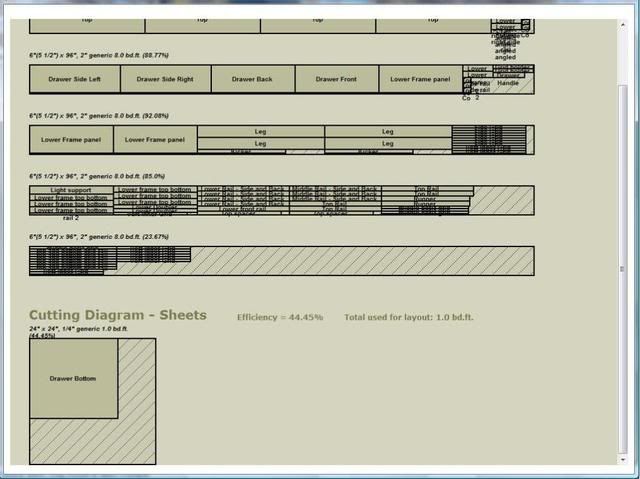Select the Drawer Bottom sheet piece
The height and width of the screenshot is (479, 640).
click(74, 378)
